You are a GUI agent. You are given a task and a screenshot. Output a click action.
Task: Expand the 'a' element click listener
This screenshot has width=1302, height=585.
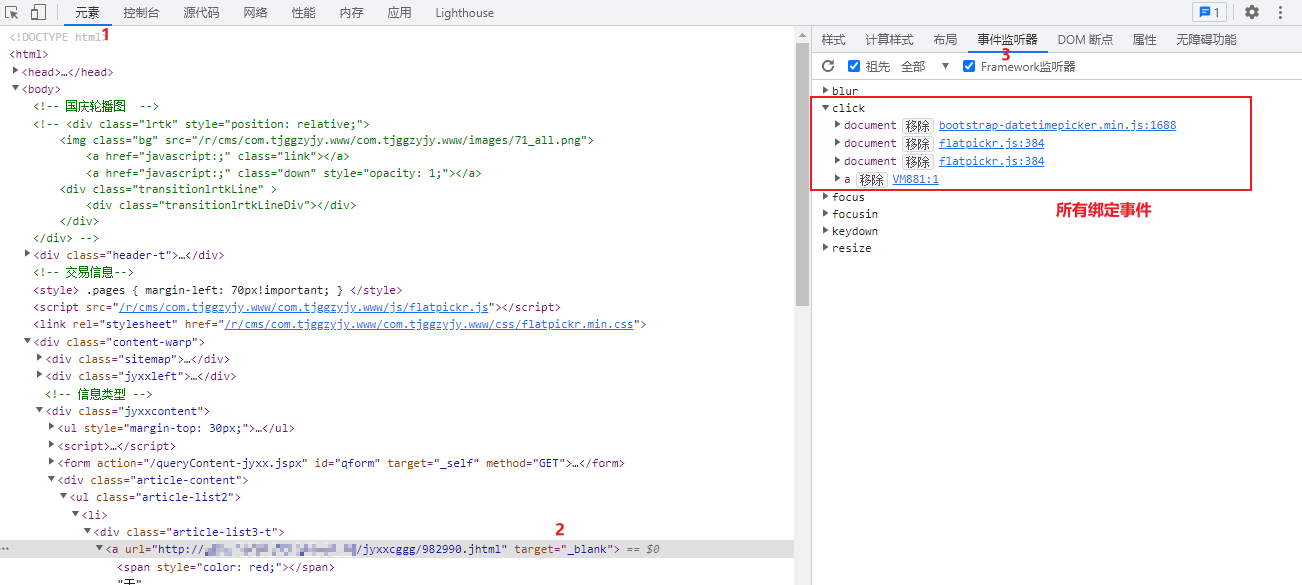click(837, 179)
